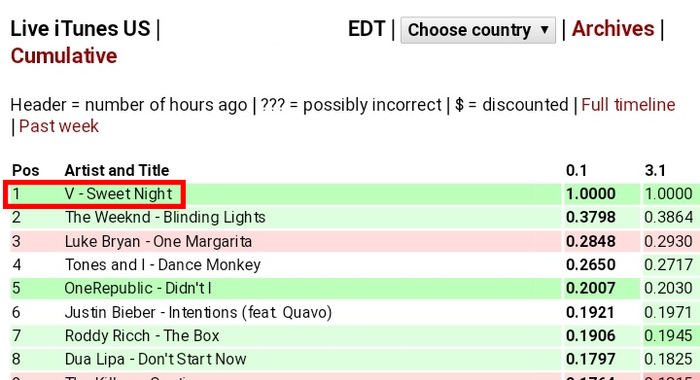
Task: Click the 0.1 hours column header
Action: pyautogui.click(x=576, y=171)
